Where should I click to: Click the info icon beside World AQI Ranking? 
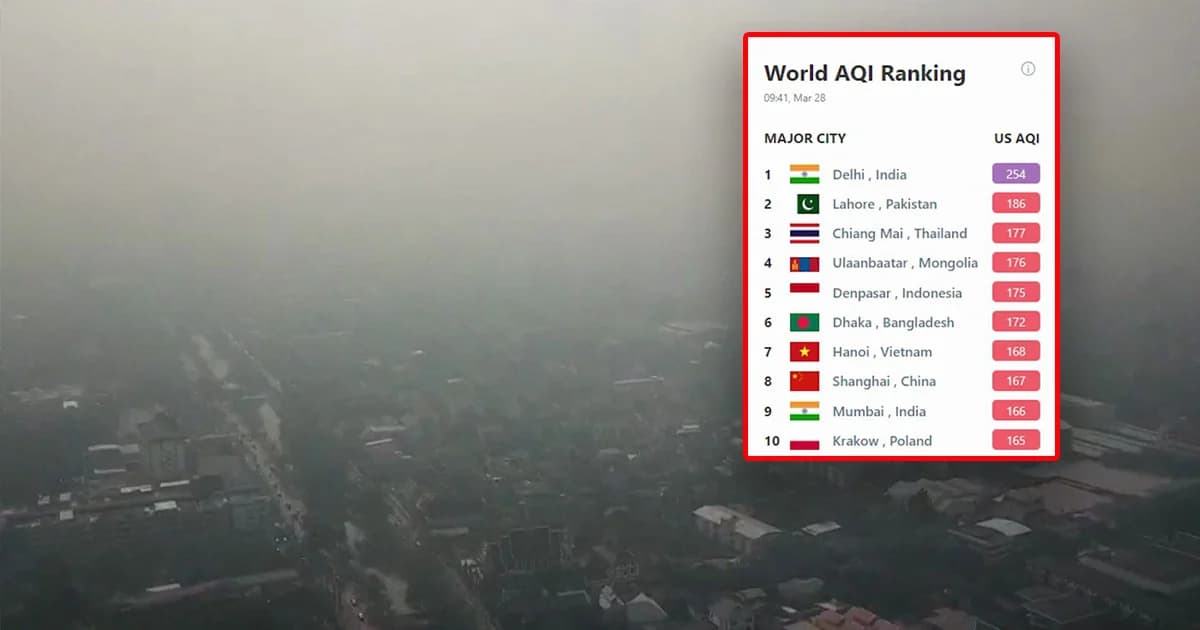coord(1028,69)
